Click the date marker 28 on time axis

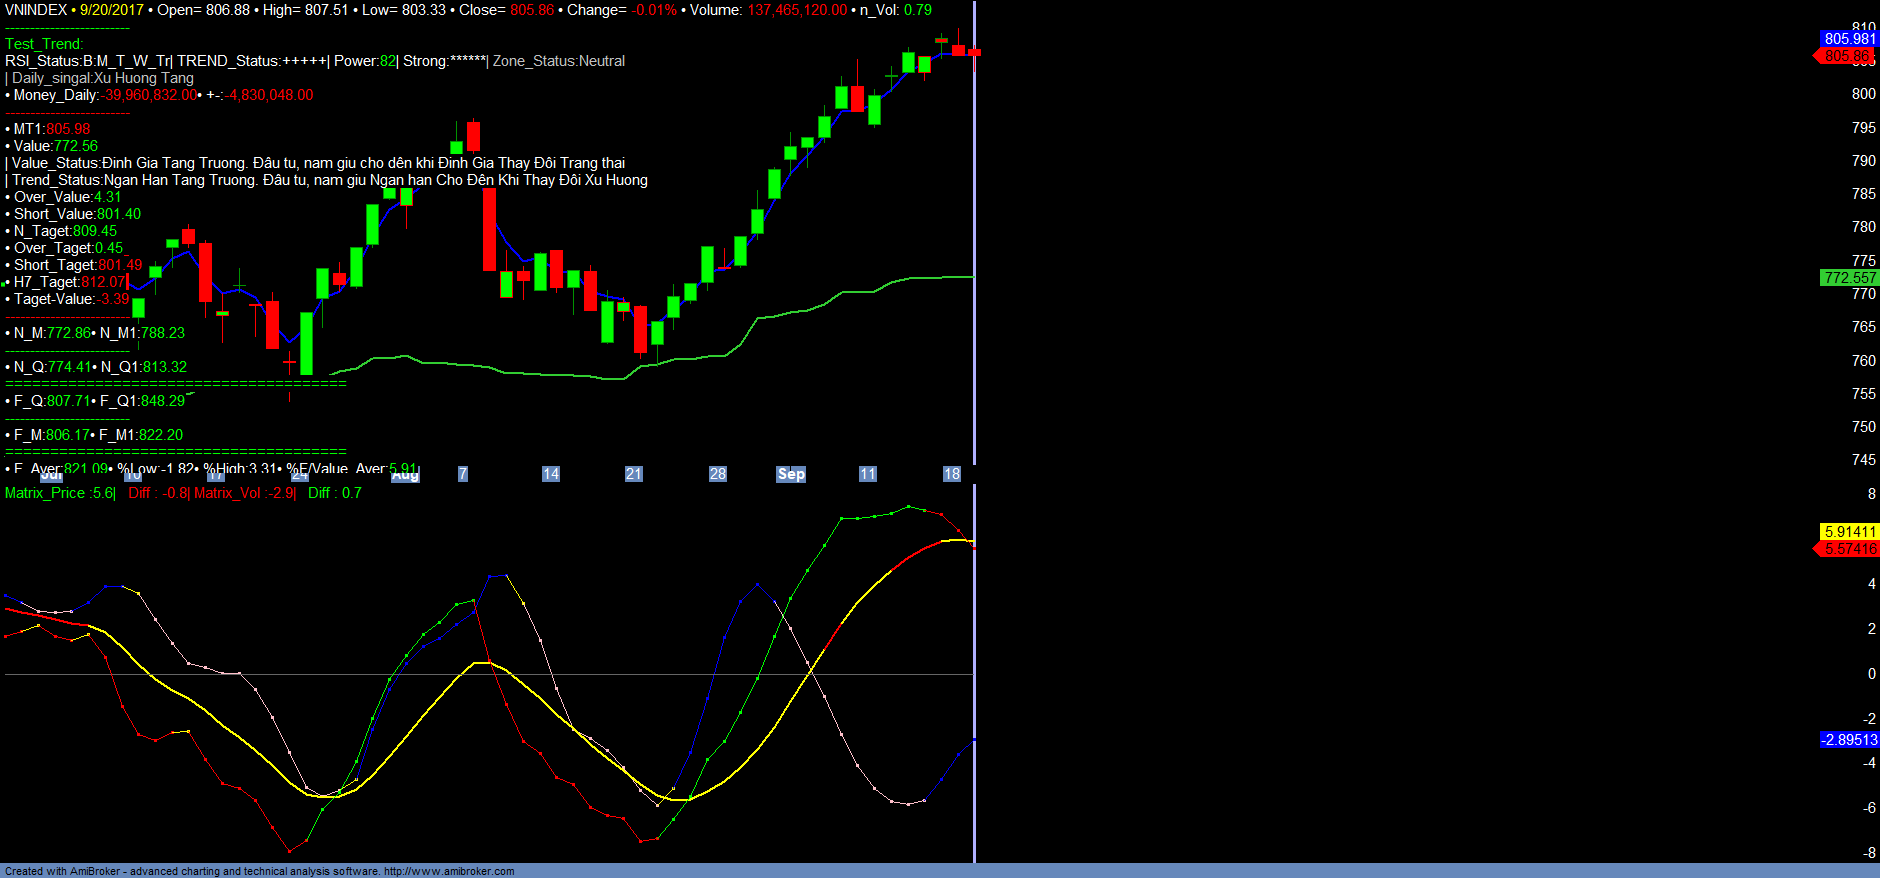717,474
